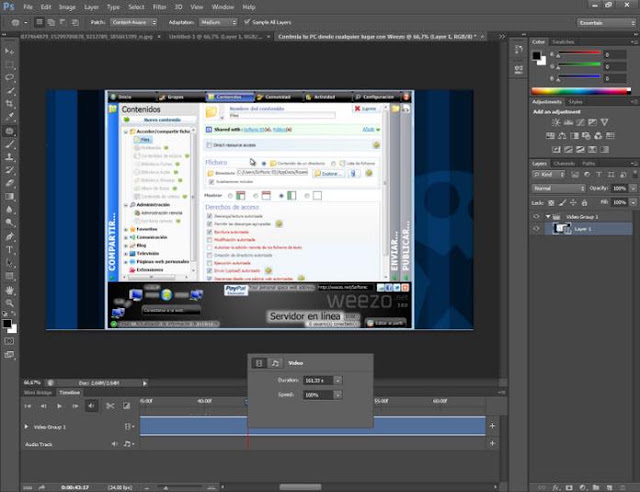Switch to the Channels tab
The height and width of the screenshot is (492, 640).
click(x=564, y=163)
